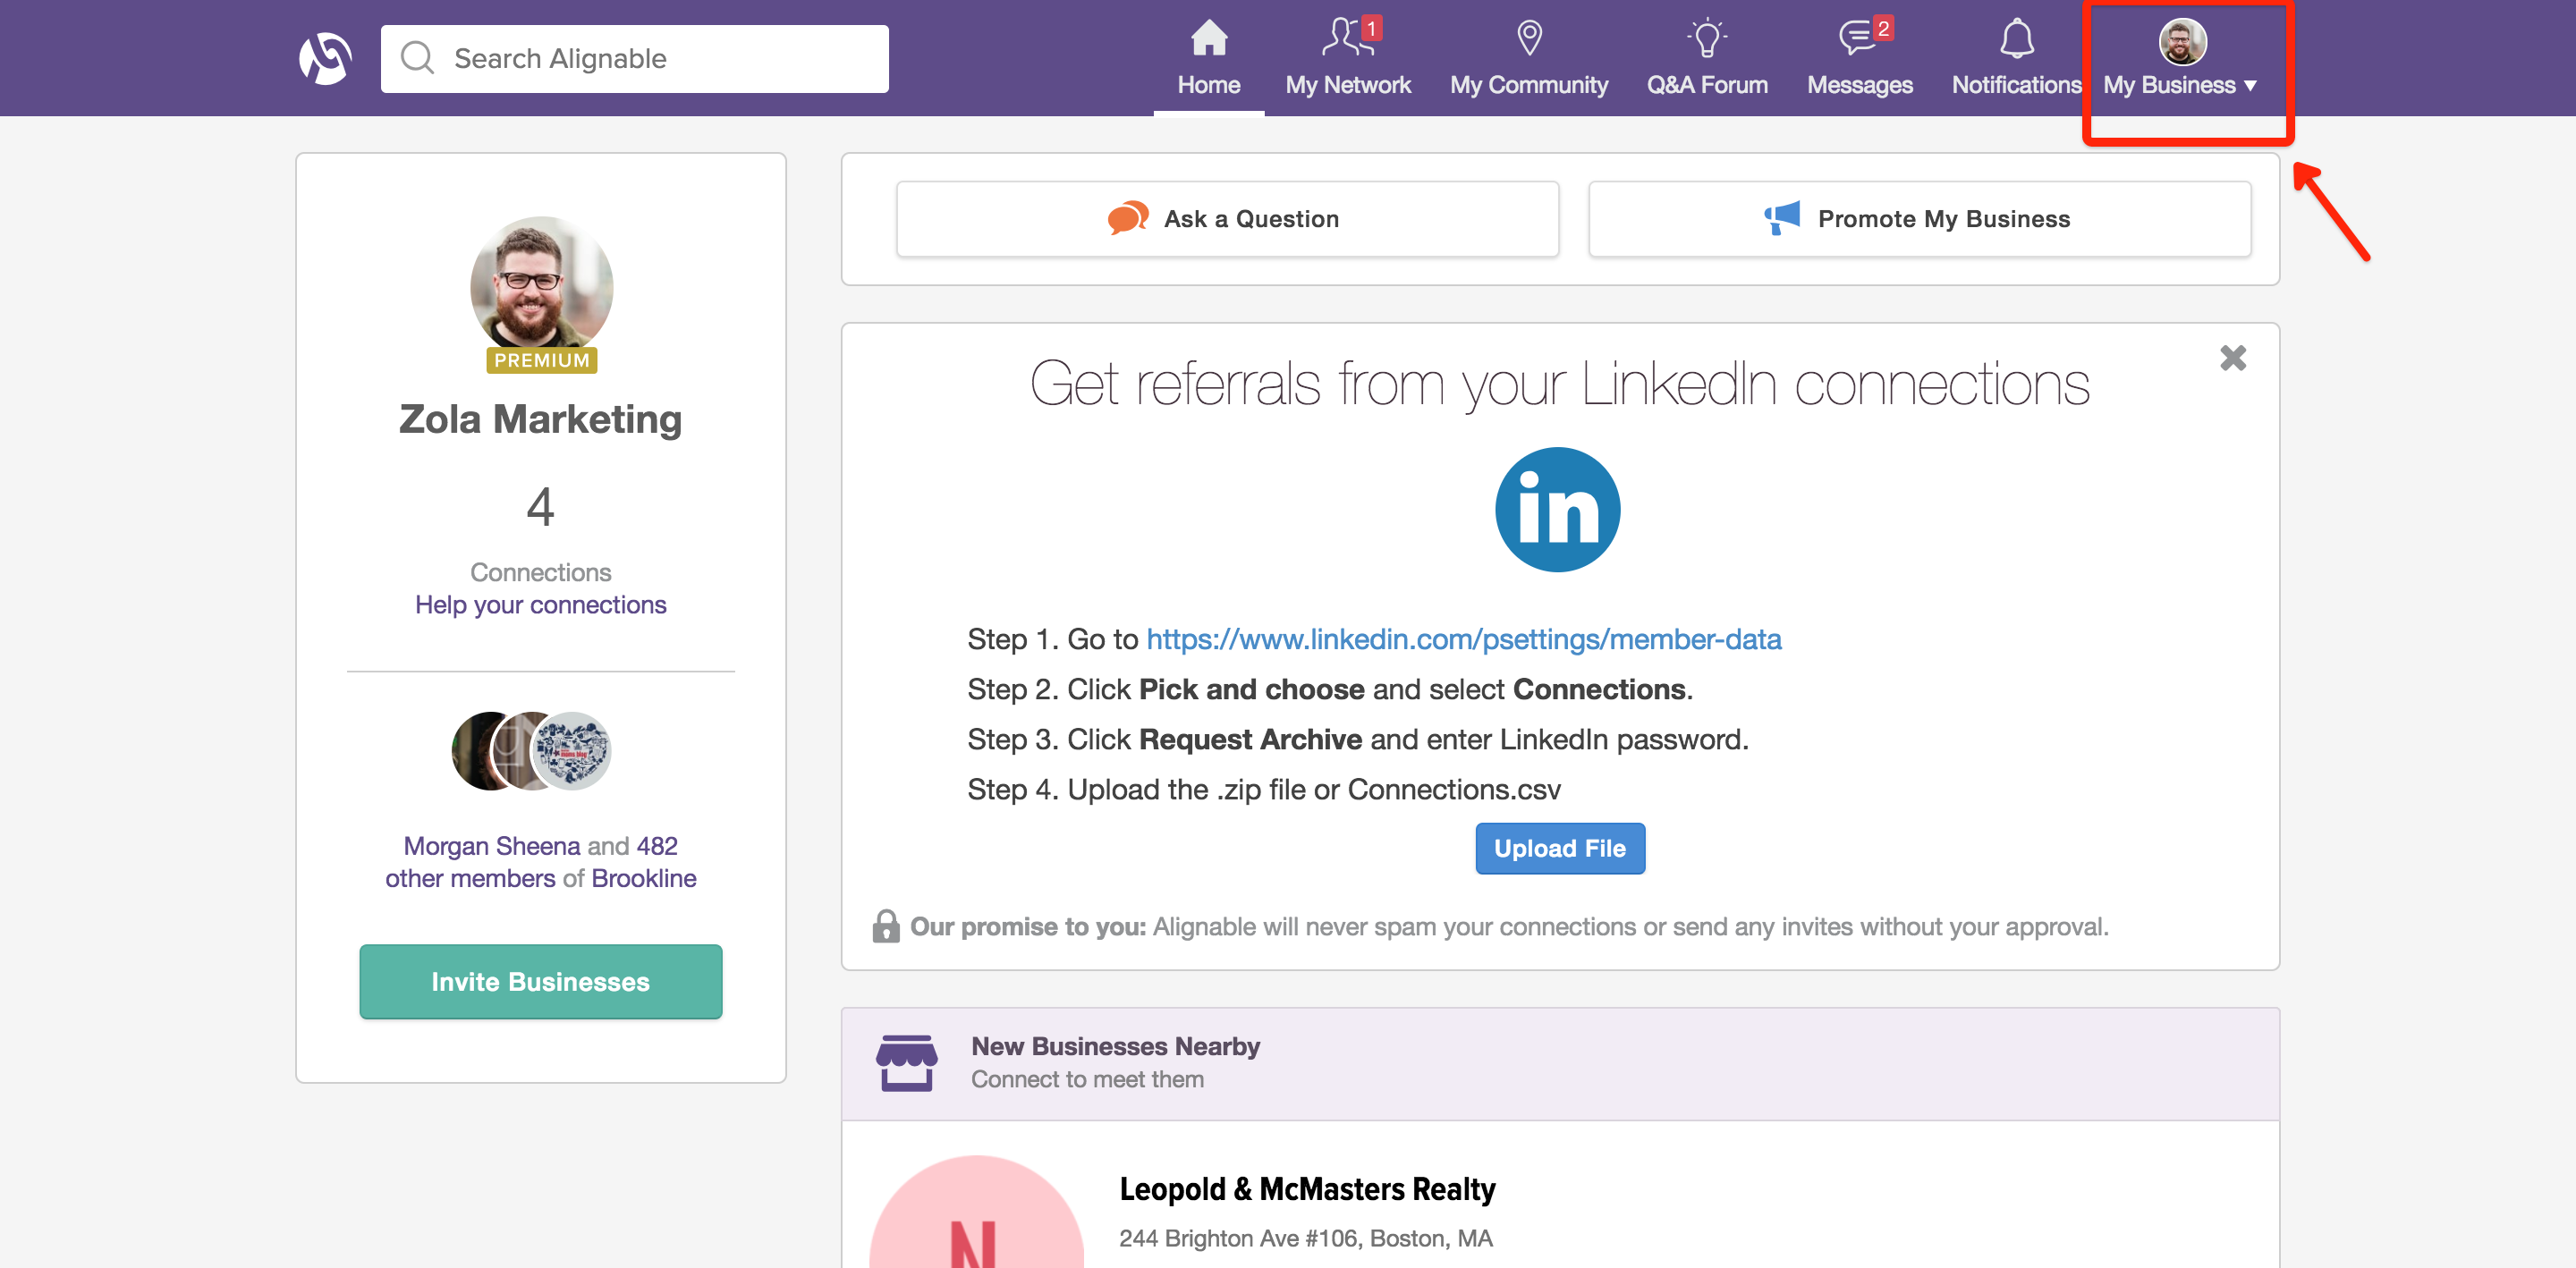Click the LinkedIn logo icon

[1557, 509]
